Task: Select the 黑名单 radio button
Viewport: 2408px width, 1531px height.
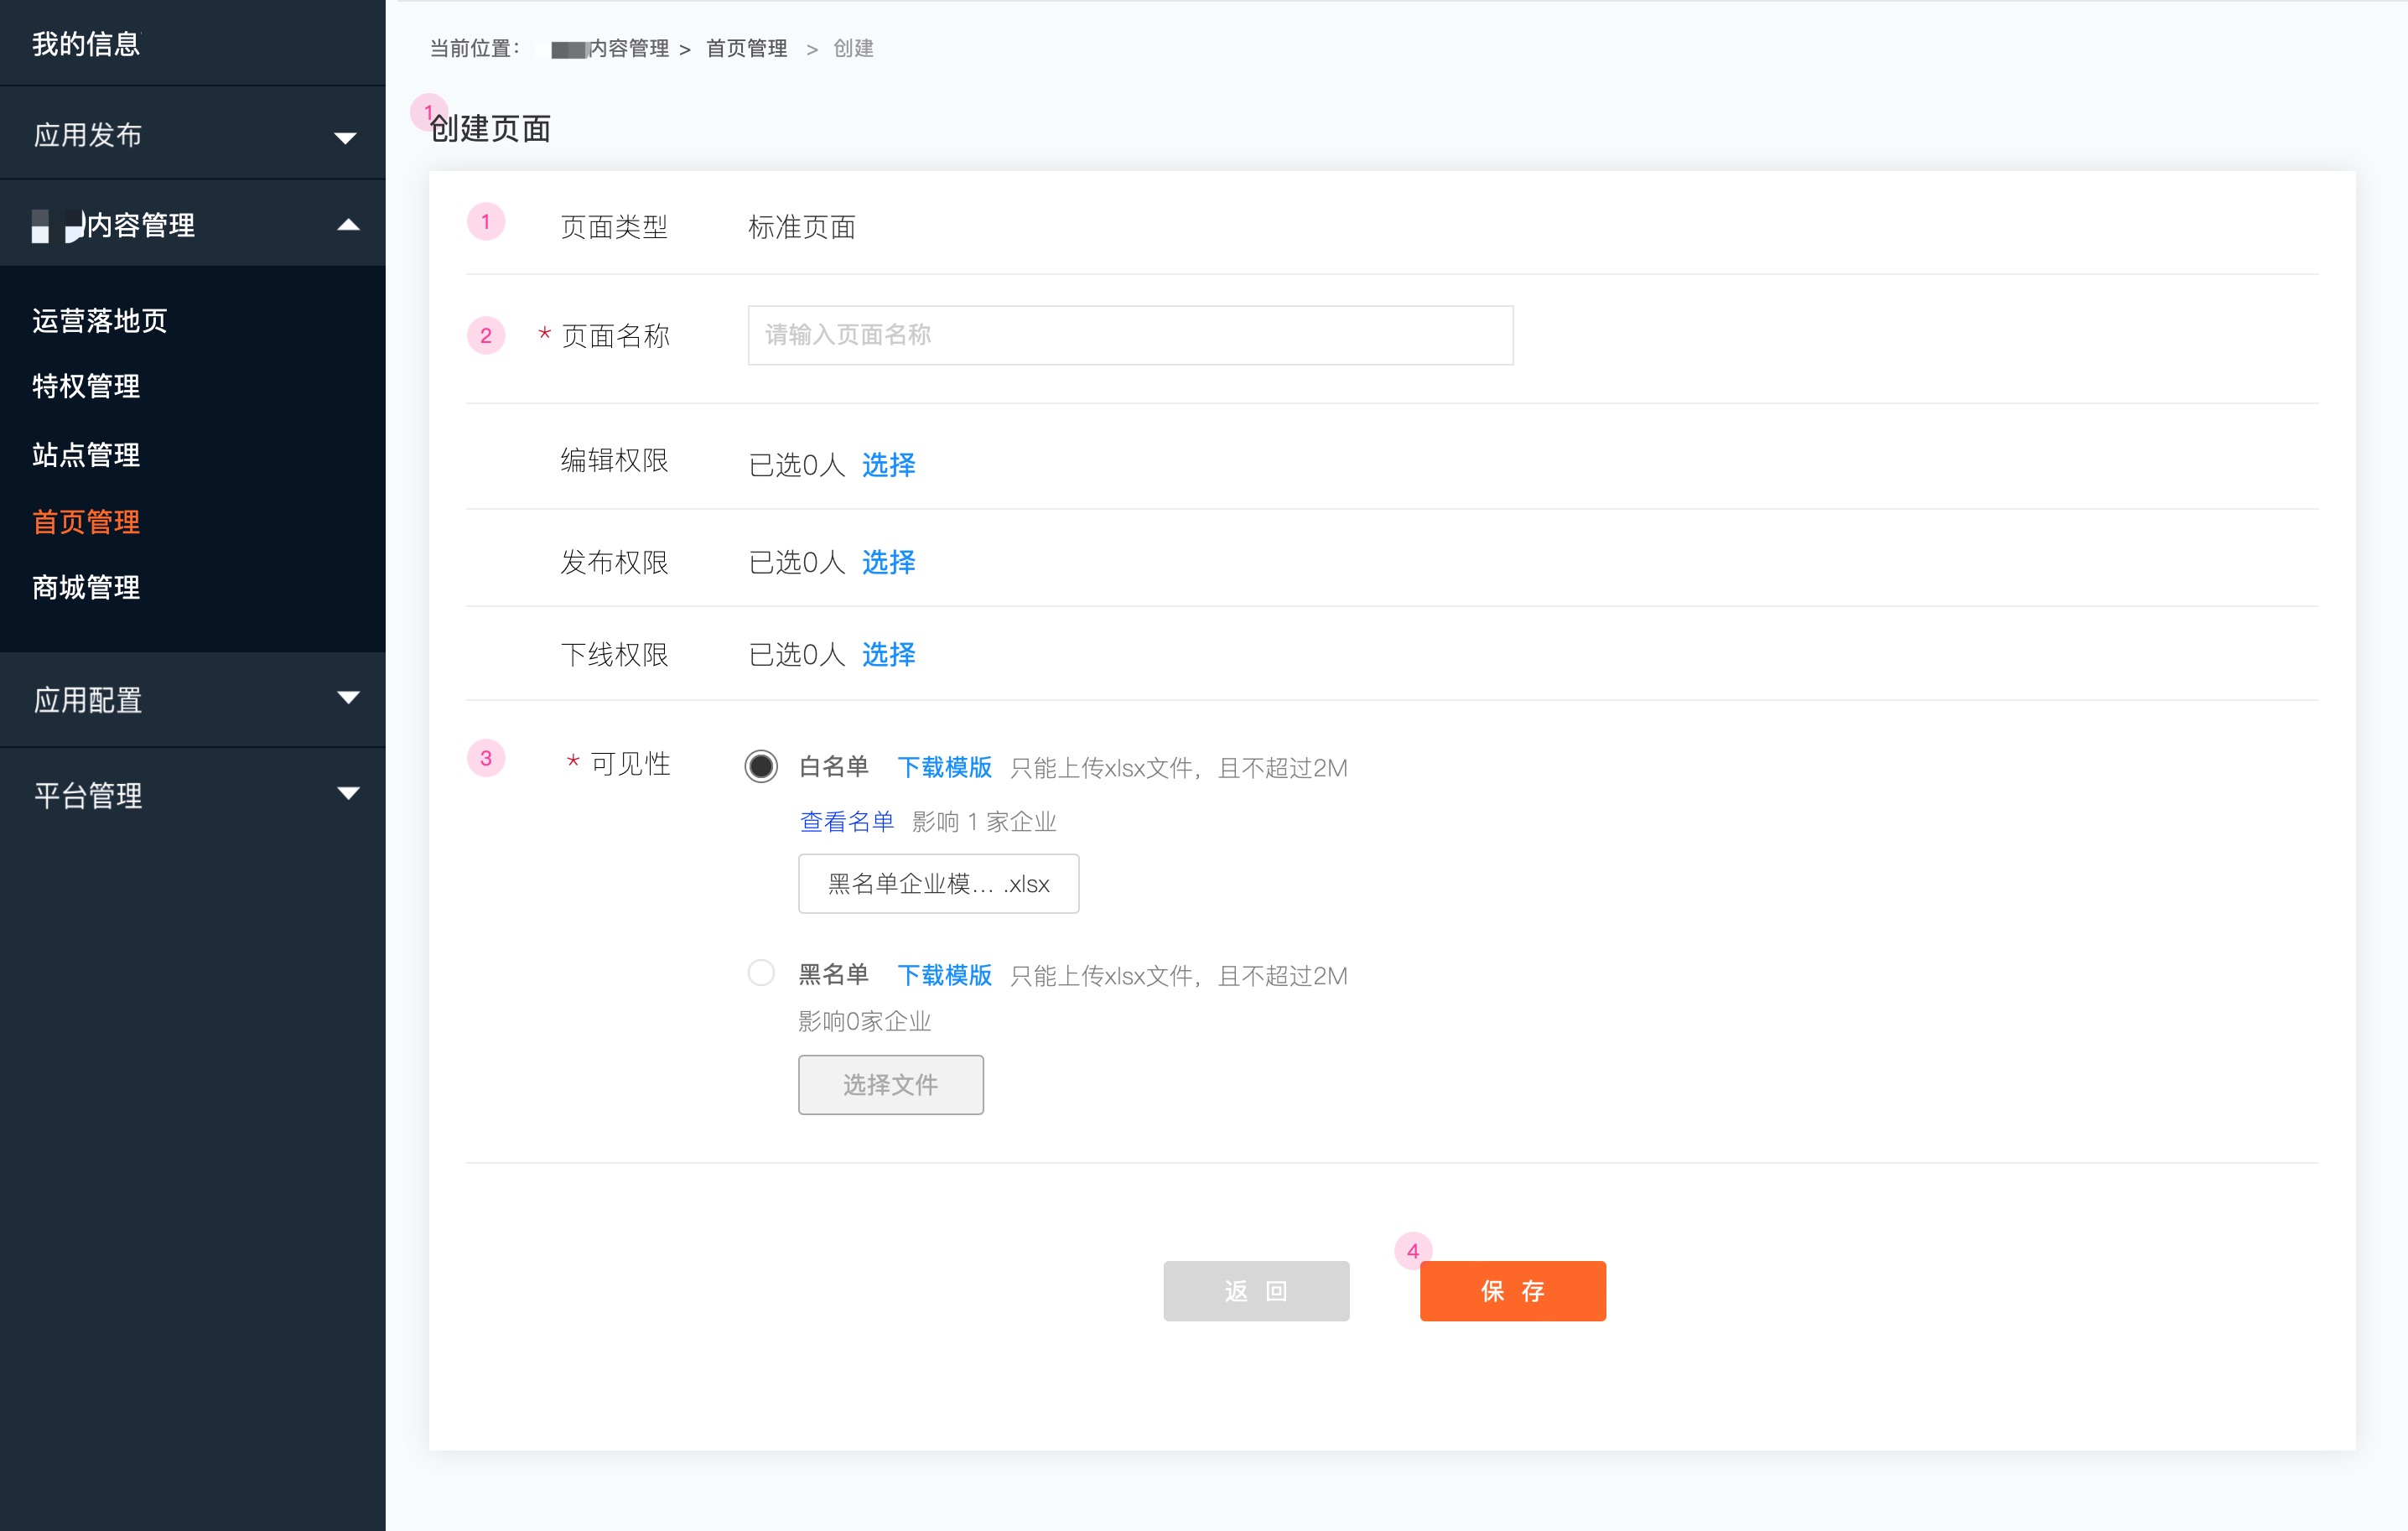Action: point(761,973)
